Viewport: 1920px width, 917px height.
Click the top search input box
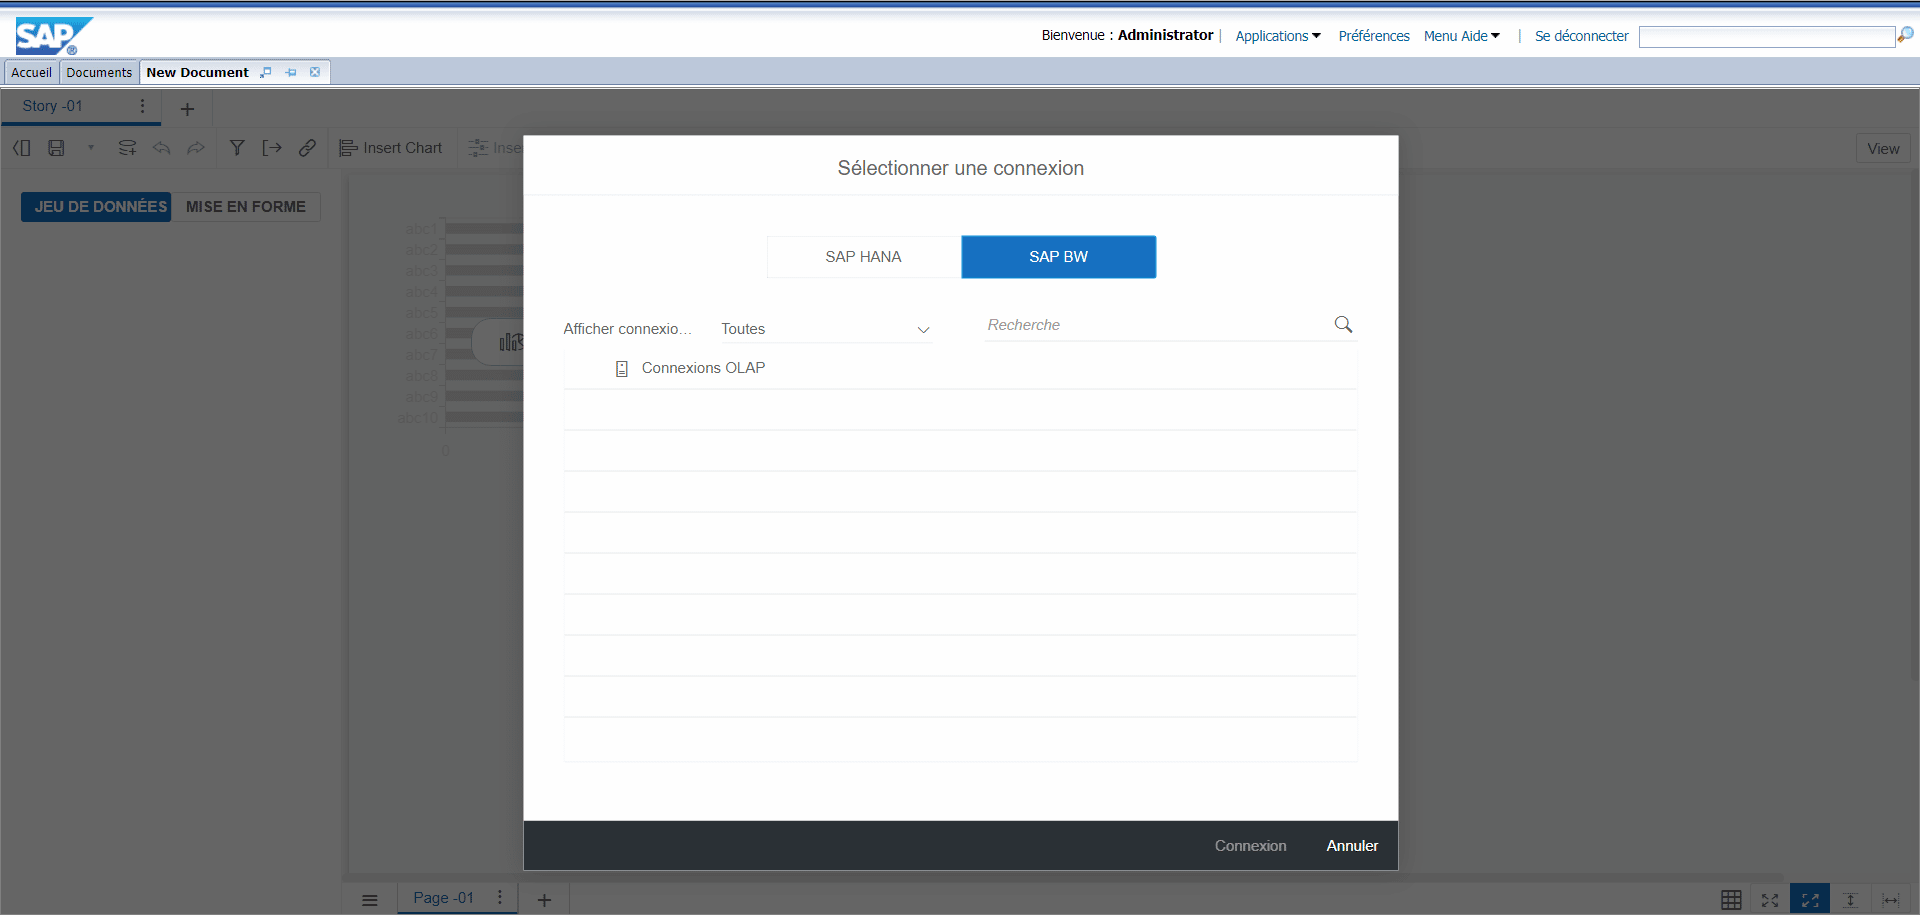click(1767, 37)
